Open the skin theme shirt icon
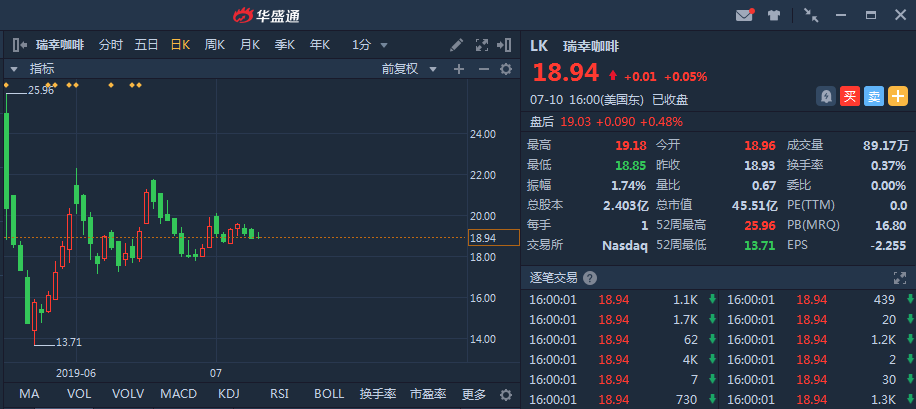 [774, 15]
